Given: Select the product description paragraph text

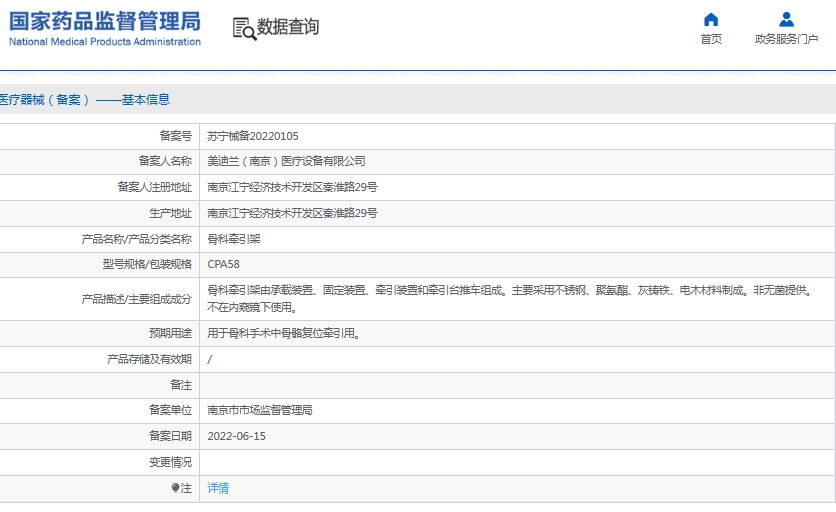Looking at the screenshot, I should [x=510, y=299].
